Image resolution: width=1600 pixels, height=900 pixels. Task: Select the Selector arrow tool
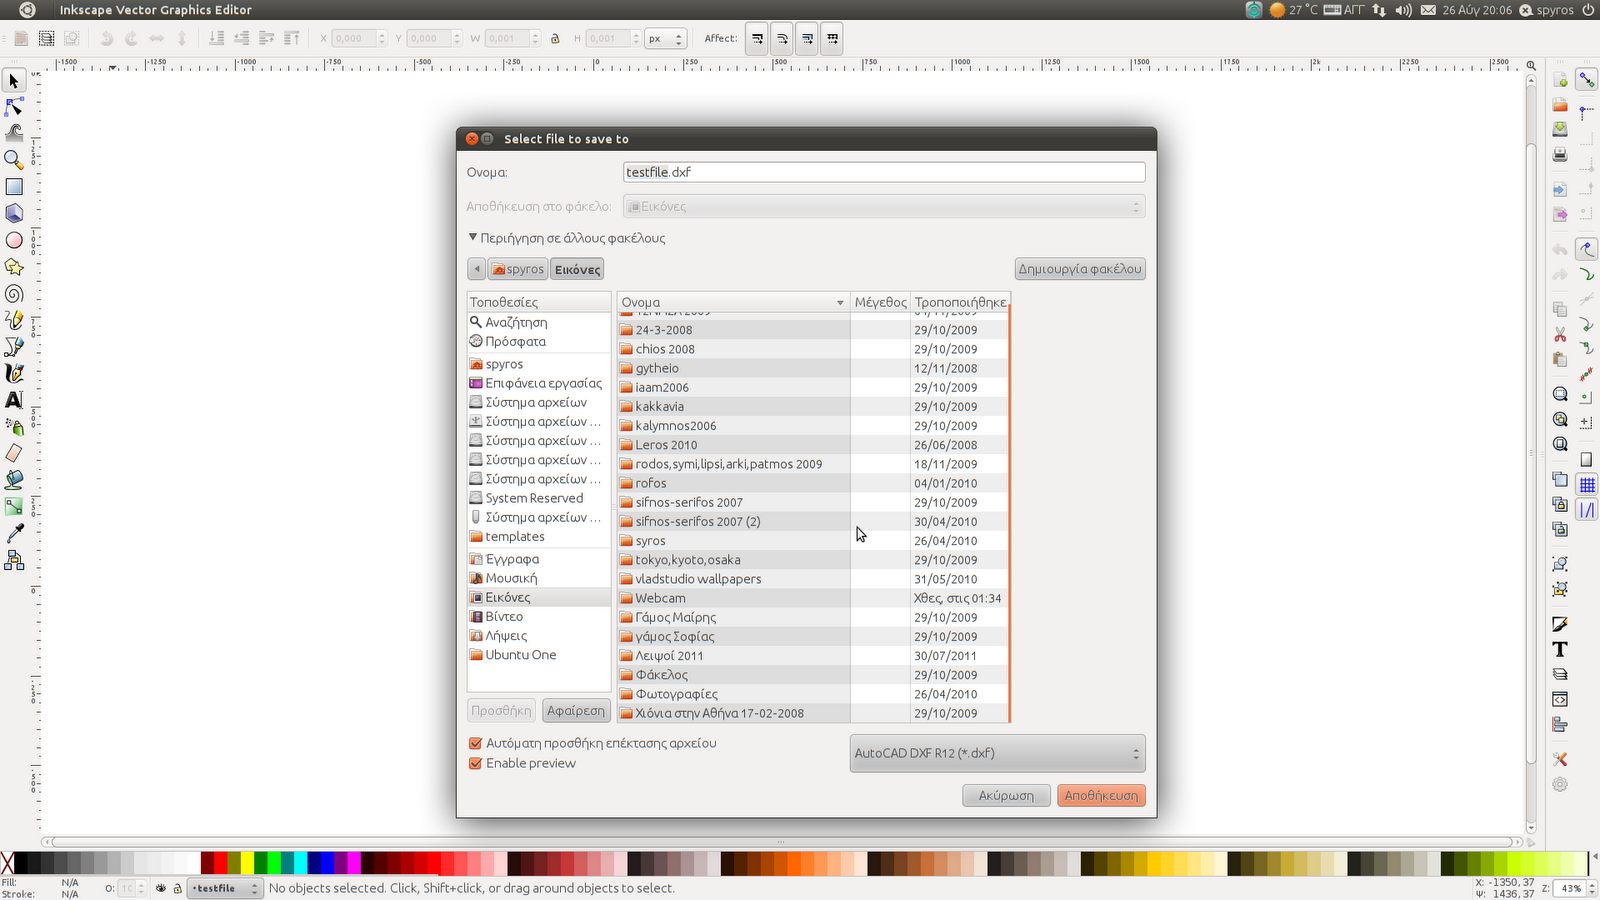click(14, 80)
